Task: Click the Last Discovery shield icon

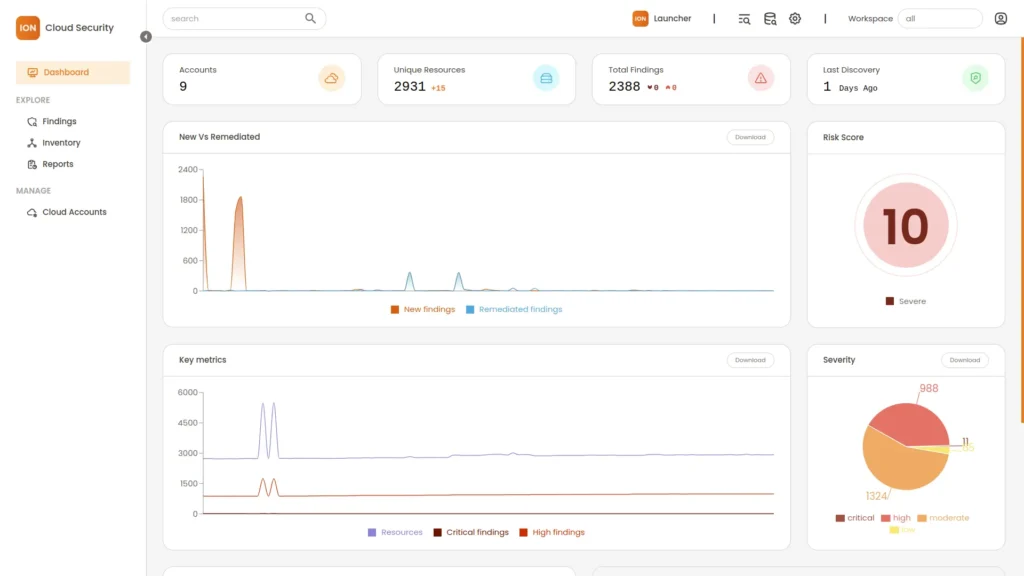Action: [x=976, y=78]
